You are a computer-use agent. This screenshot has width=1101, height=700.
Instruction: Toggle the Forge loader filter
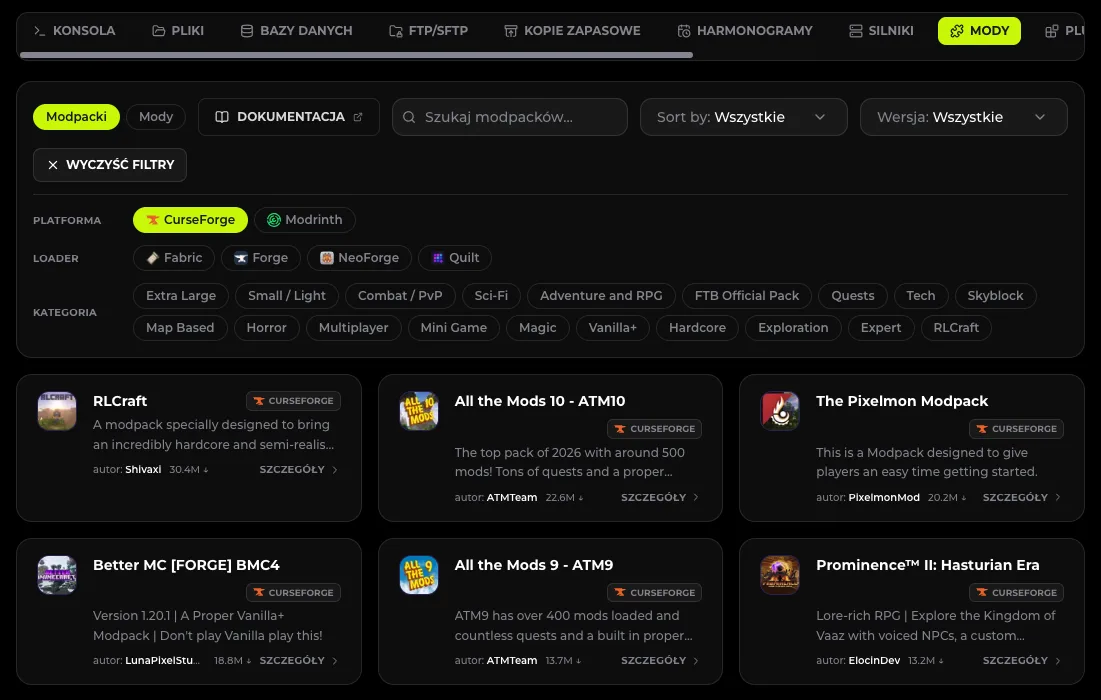click(261, 258)
